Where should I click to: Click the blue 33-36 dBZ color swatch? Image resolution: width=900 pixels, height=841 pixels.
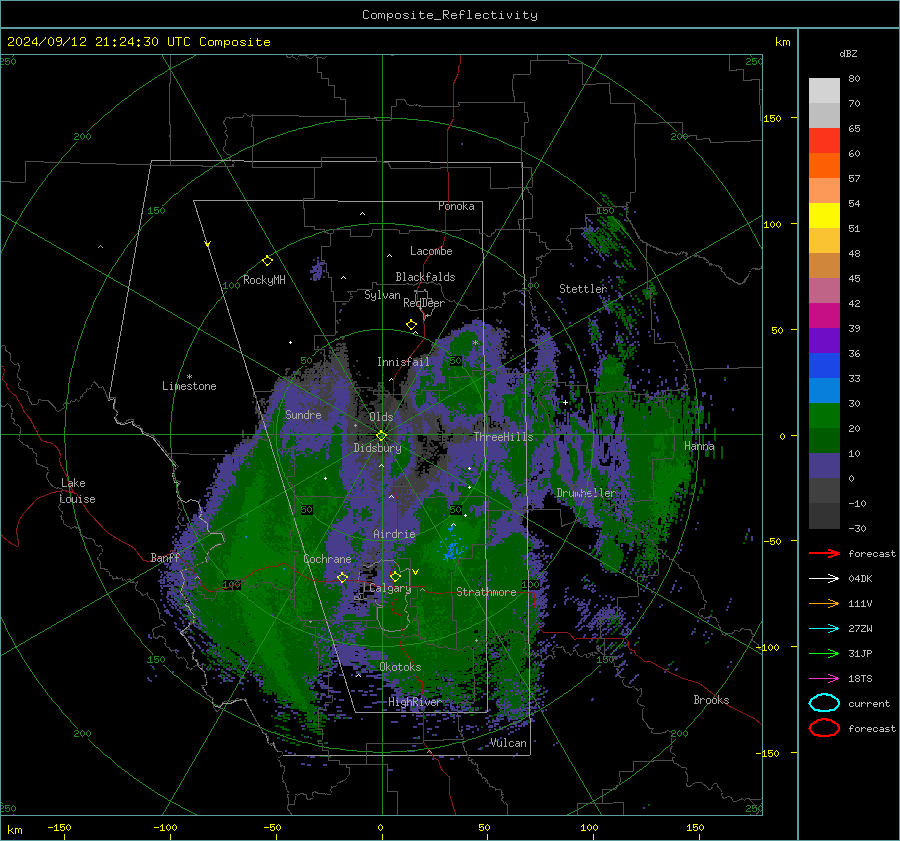(824, 366)
